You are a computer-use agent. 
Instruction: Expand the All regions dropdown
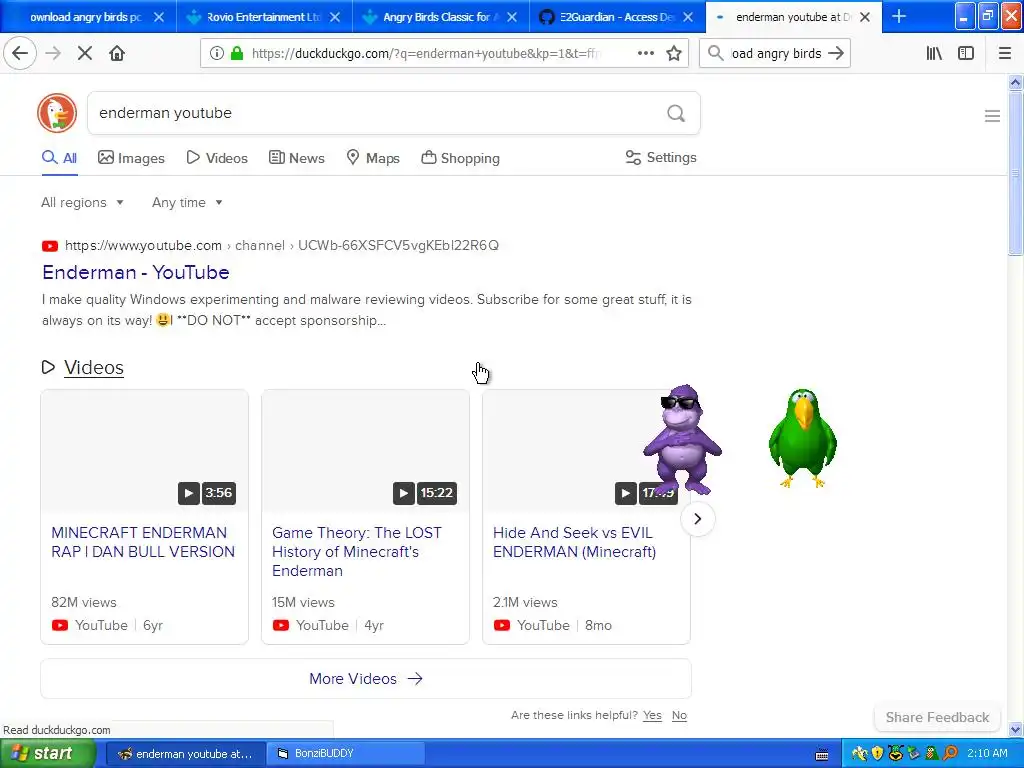point(82,202)
